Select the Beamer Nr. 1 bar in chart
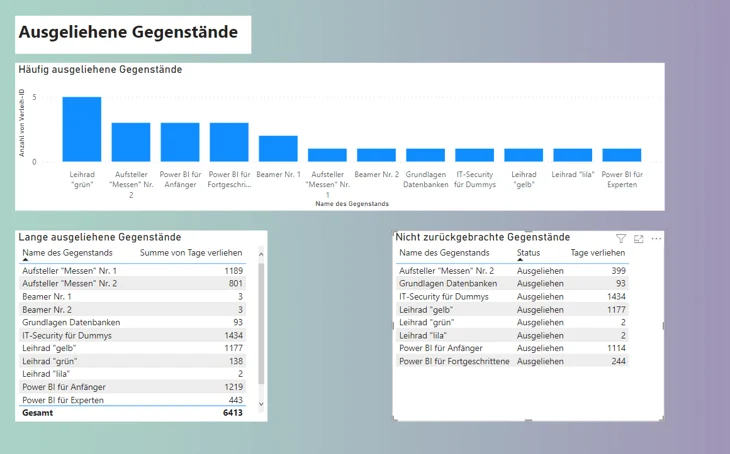The image size is (730, 454). pos(278,149)
